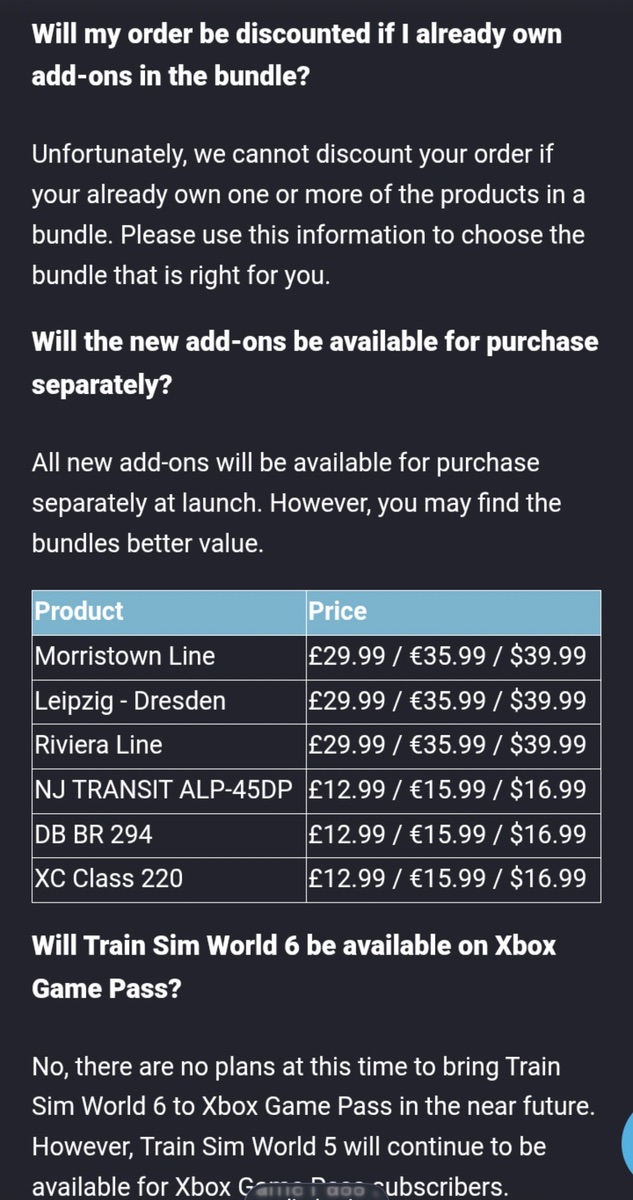Click the NJ TRANSIT ALP-45DP table cell
633x1200 pixels.
pyautogui.click(x=169, y=790)
